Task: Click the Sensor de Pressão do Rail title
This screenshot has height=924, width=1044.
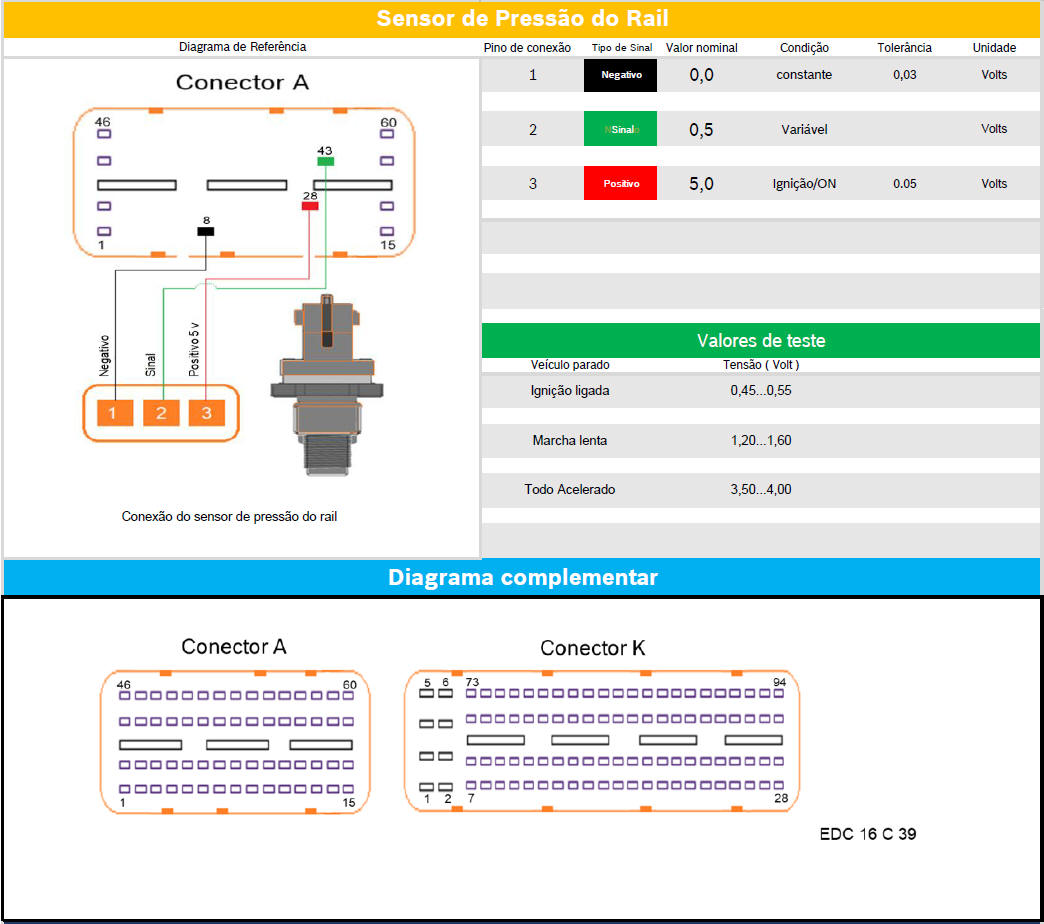Action: tap(522, 18)
